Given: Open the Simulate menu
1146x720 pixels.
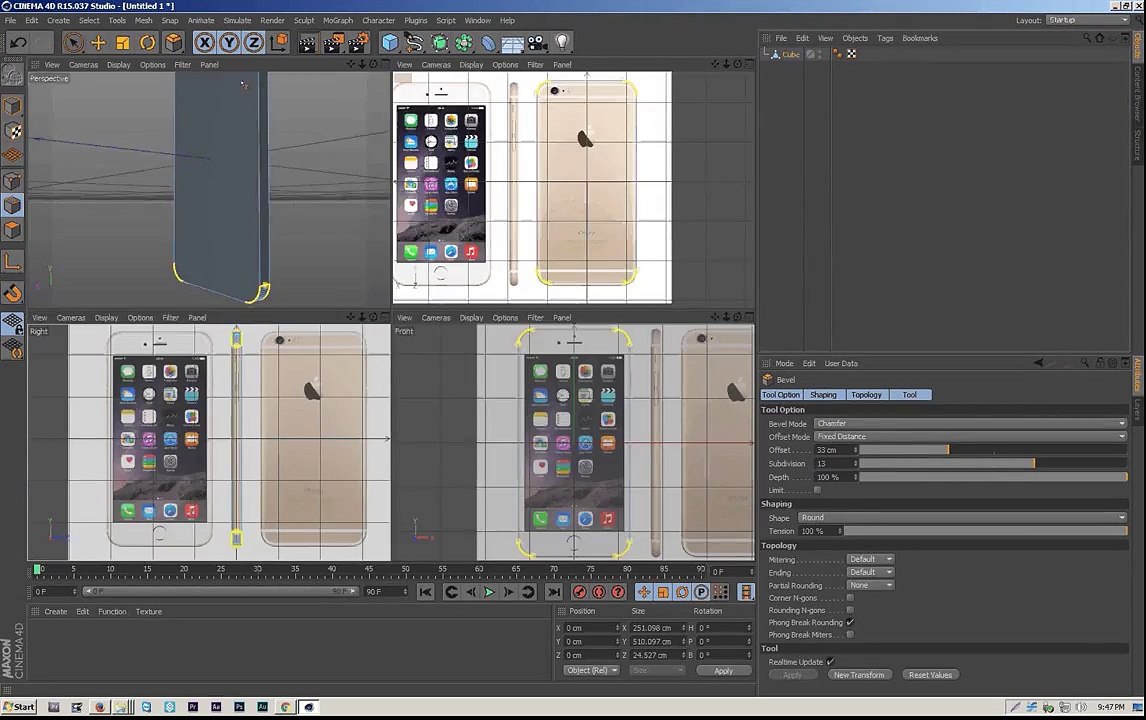Looking at the screenshot, I should point(237,20).
